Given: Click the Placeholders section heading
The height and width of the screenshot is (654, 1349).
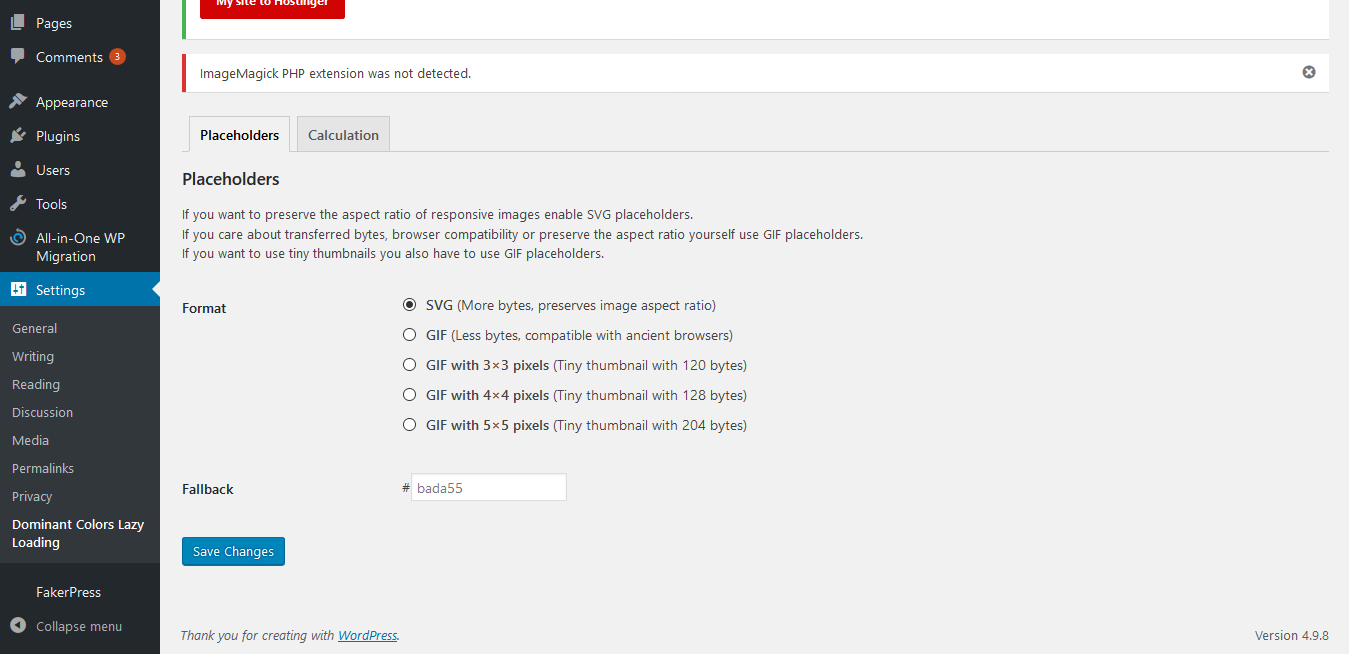Looking at the screenshot, I should click(x=231, y=179).
